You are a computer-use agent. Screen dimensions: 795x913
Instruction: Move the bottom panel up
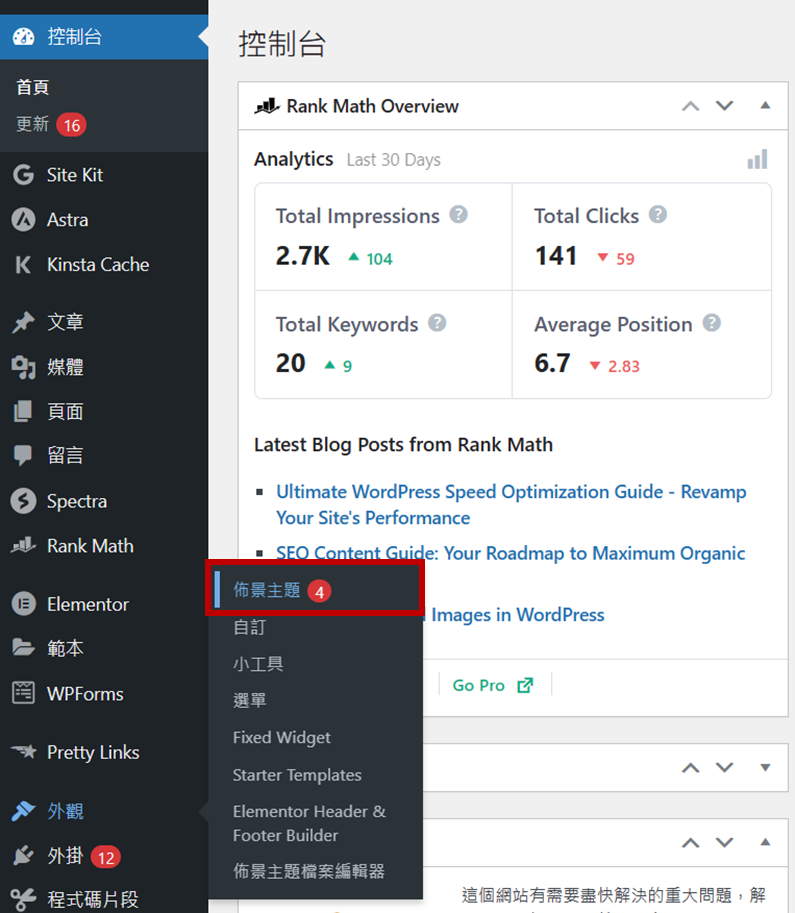click(691, 843)
